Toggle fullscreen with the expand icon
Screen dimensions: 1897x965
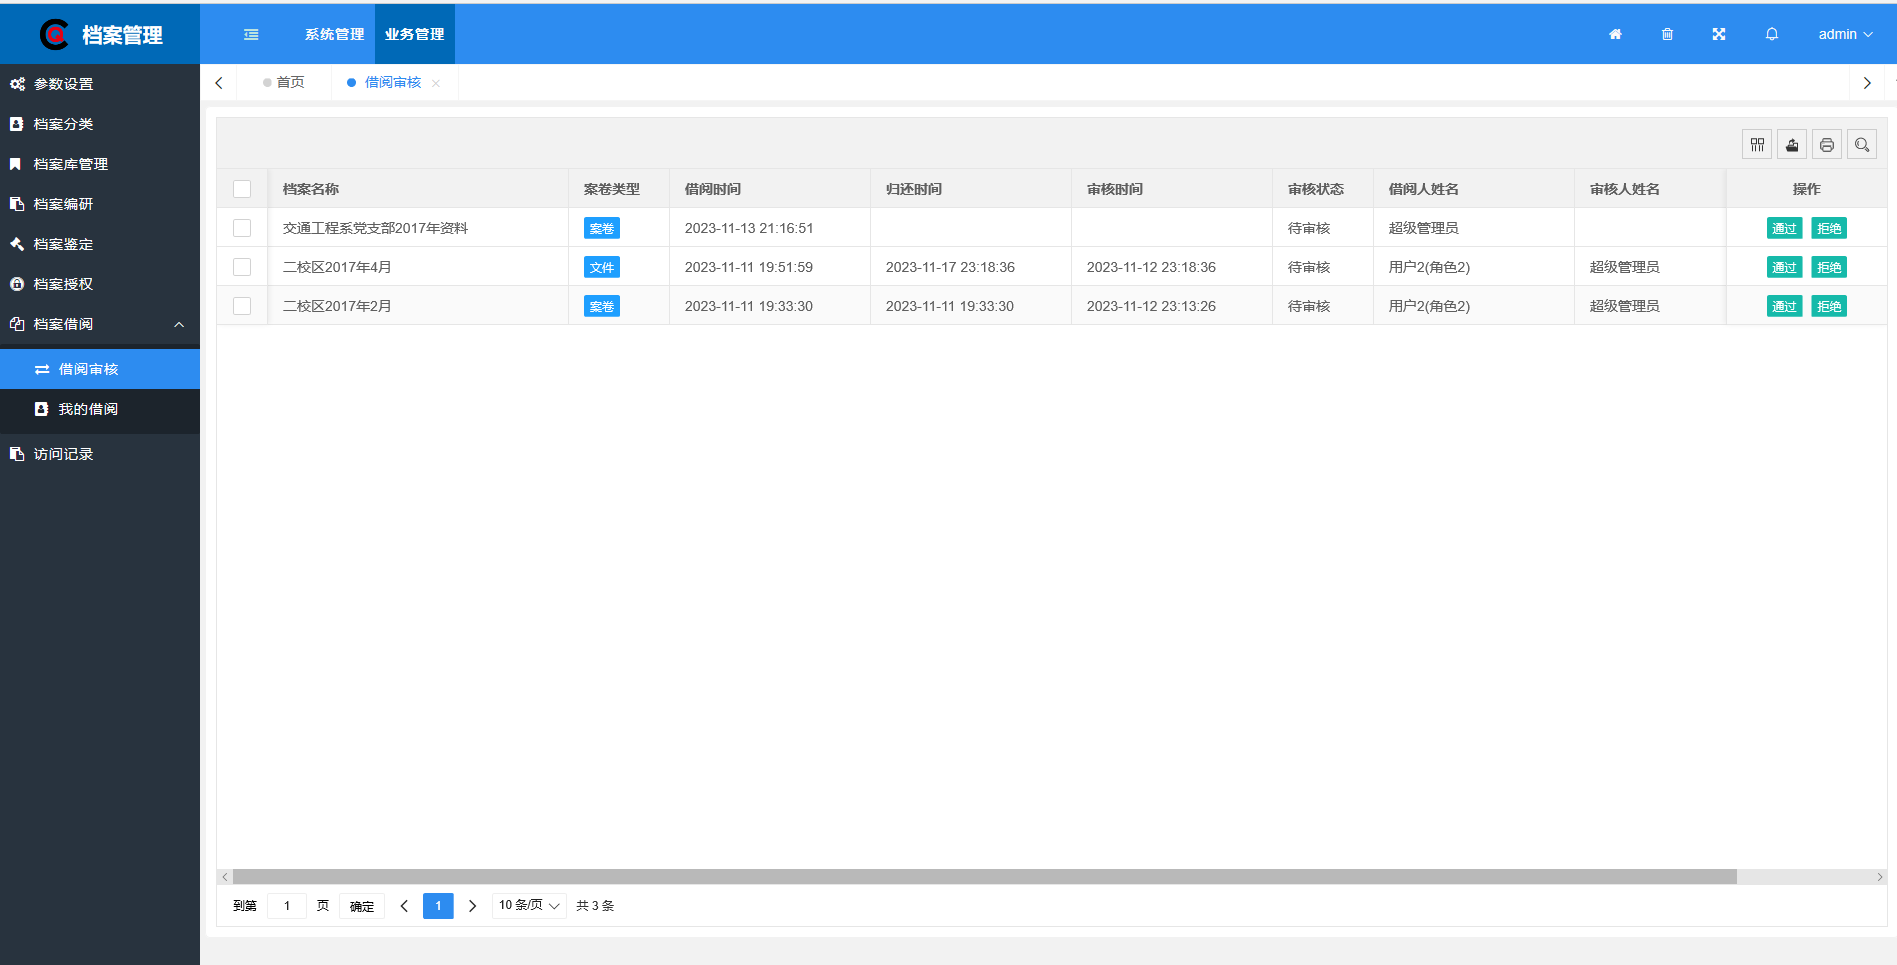[x=1719, y=34]
